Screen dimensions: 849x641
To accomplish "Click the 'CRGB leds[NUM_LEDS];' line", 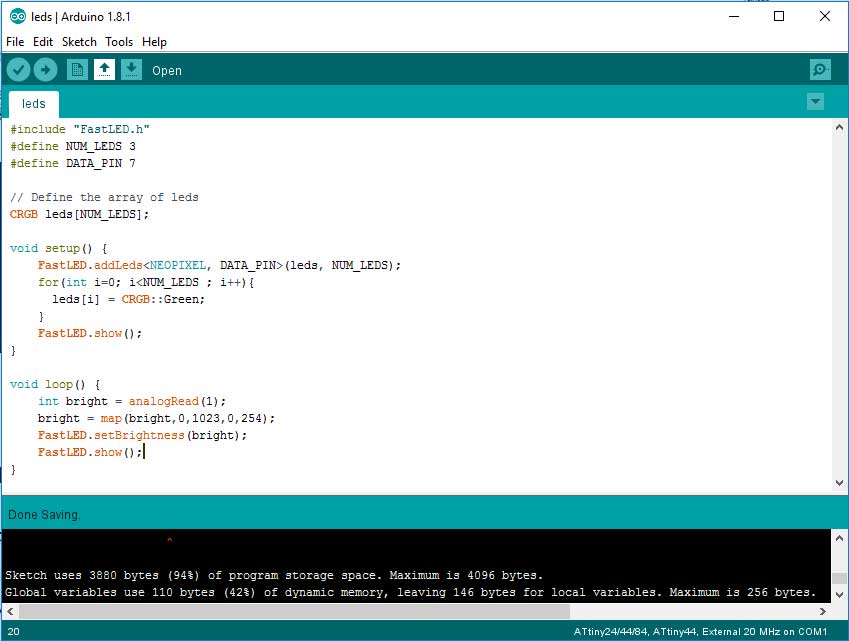I will tap(79, 214).
